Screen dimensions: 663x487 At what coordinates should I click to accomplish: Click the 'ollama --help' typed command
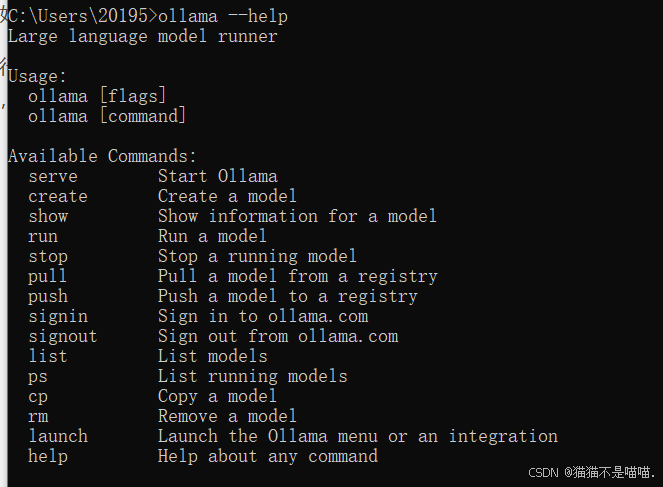tap(223, 16)
